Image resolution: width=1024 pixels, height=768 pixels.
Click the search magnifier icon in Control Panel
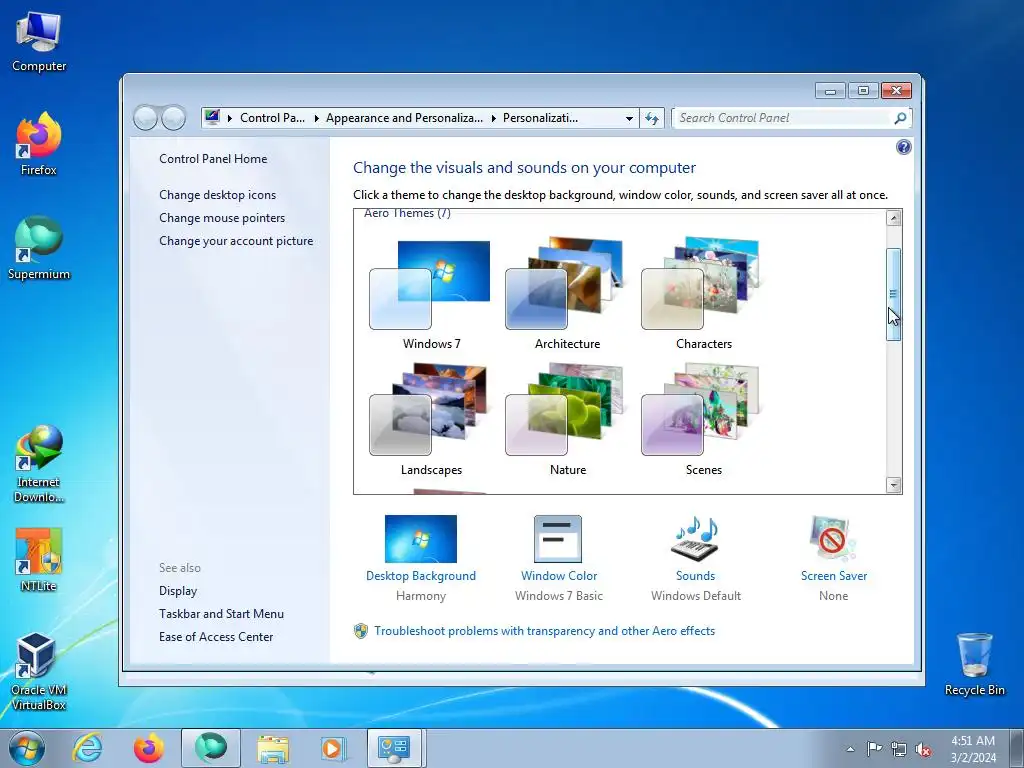click(x=900, y=118)
